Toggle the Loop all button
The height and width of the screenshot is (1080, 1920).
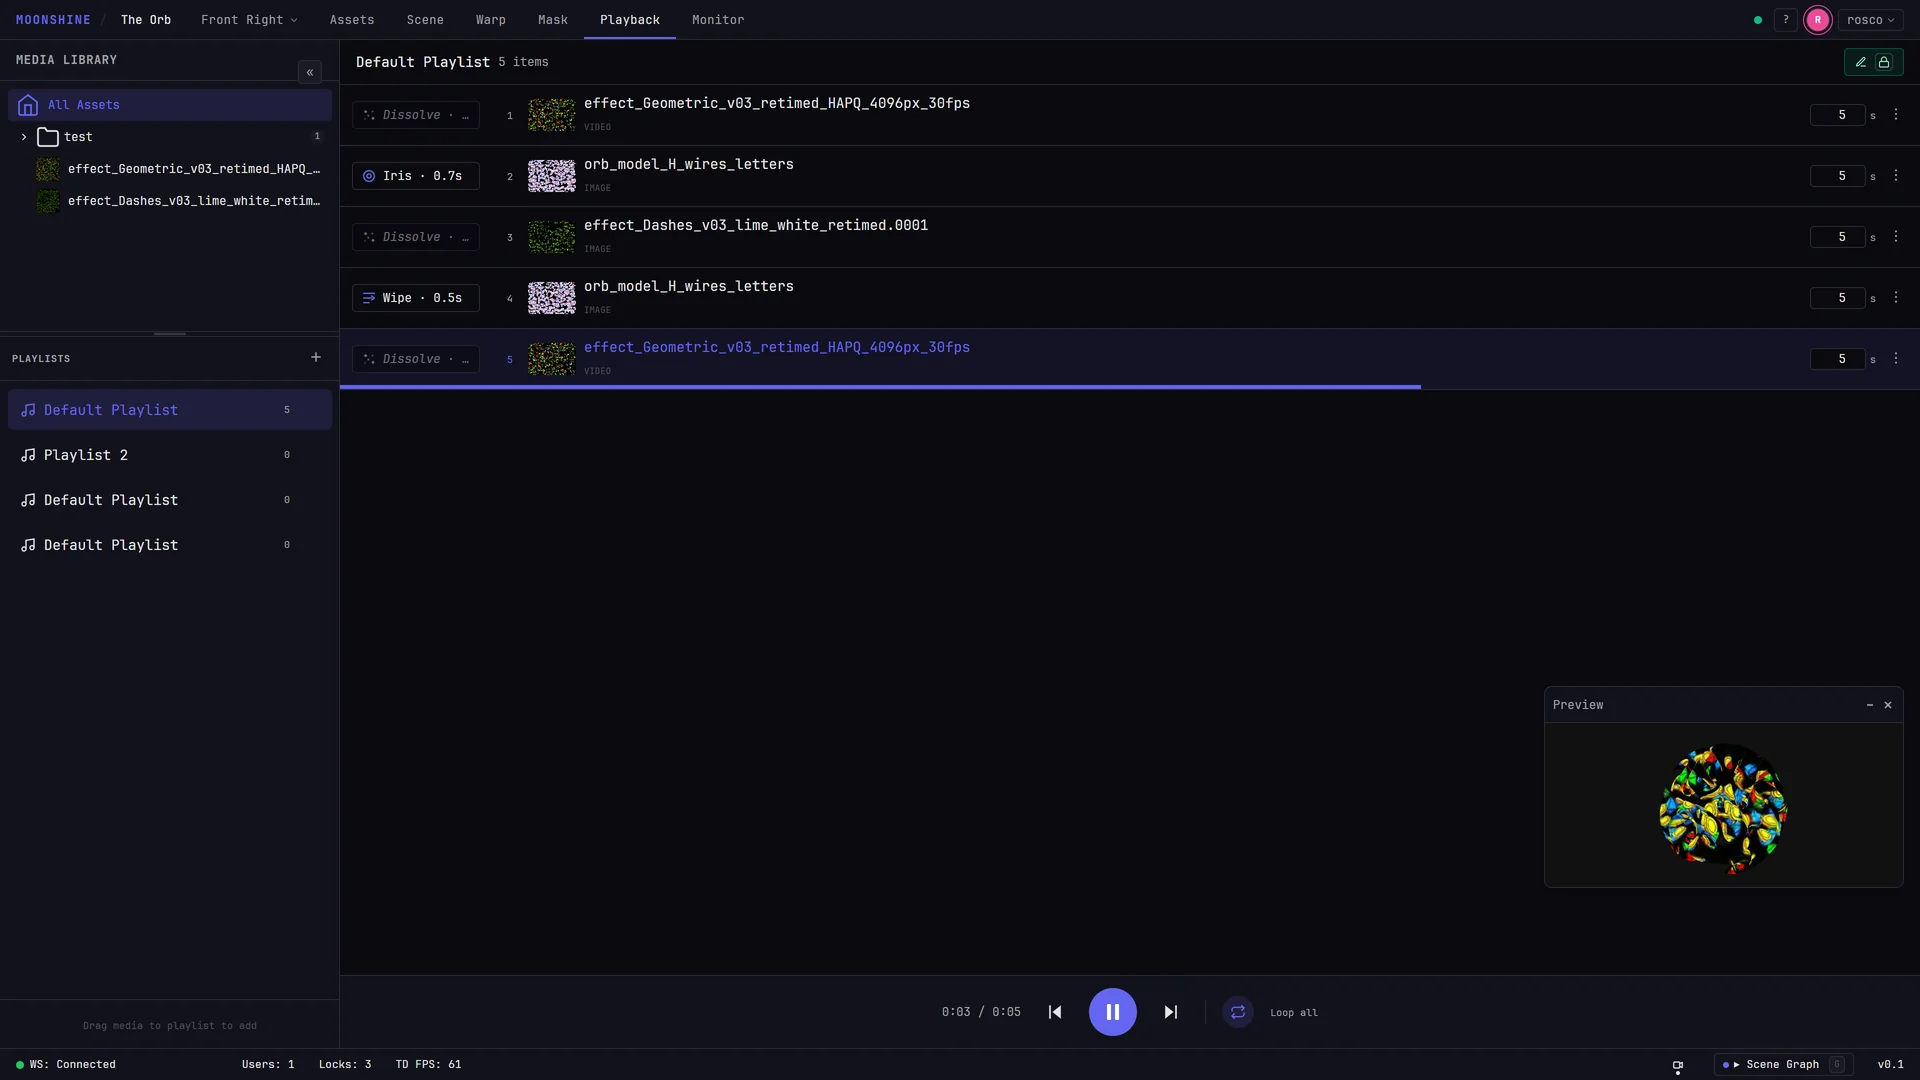1238,1012
